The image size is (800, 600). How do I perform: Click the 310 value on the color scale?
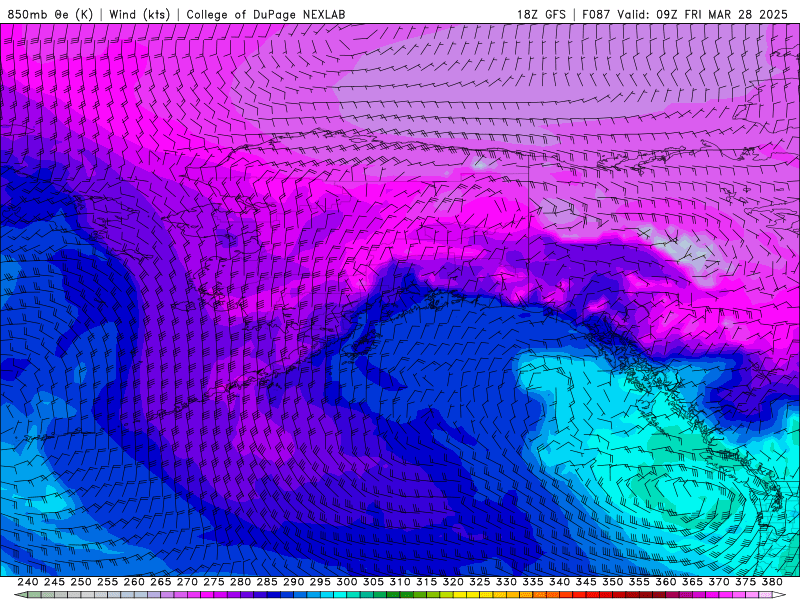[x=399, y=582]
